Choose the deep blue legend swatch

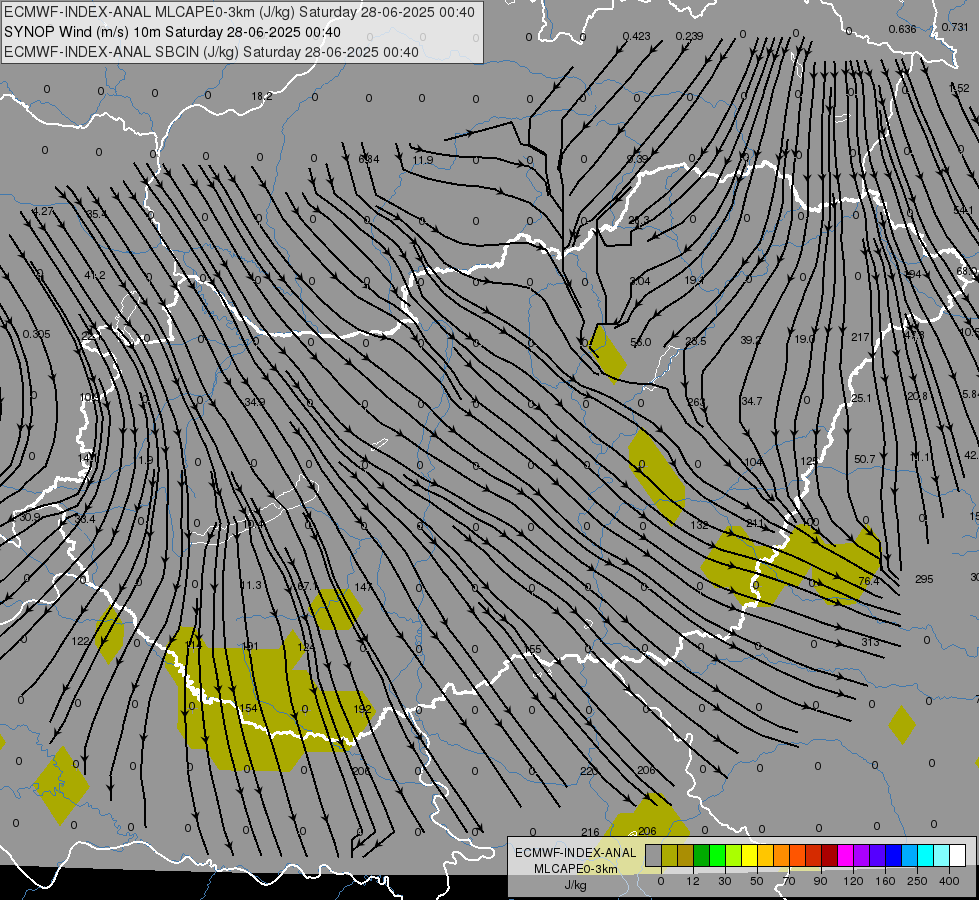click(893, 855)
